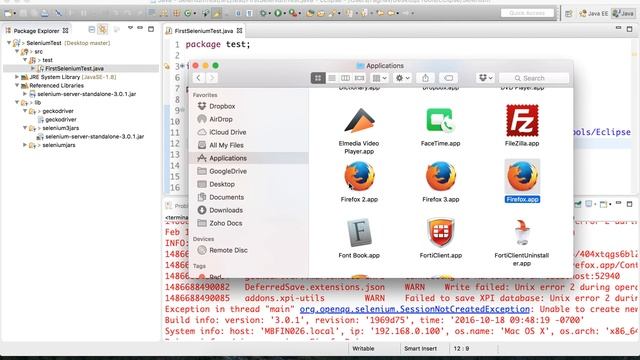640x360 pixels.
Task: Open the Elmedia Video Player.app icon
Action: tap(359, 120)
